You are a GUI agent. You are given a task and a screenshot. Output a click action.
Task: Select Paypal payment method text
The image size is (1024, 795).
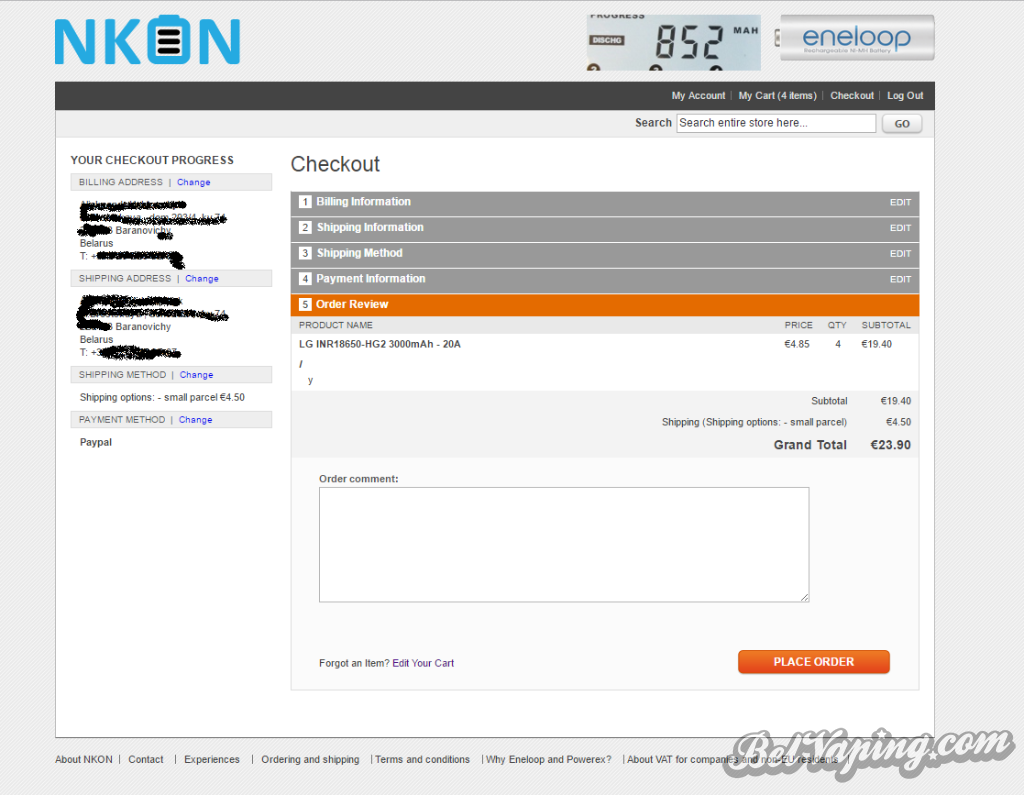click(95, 442)
